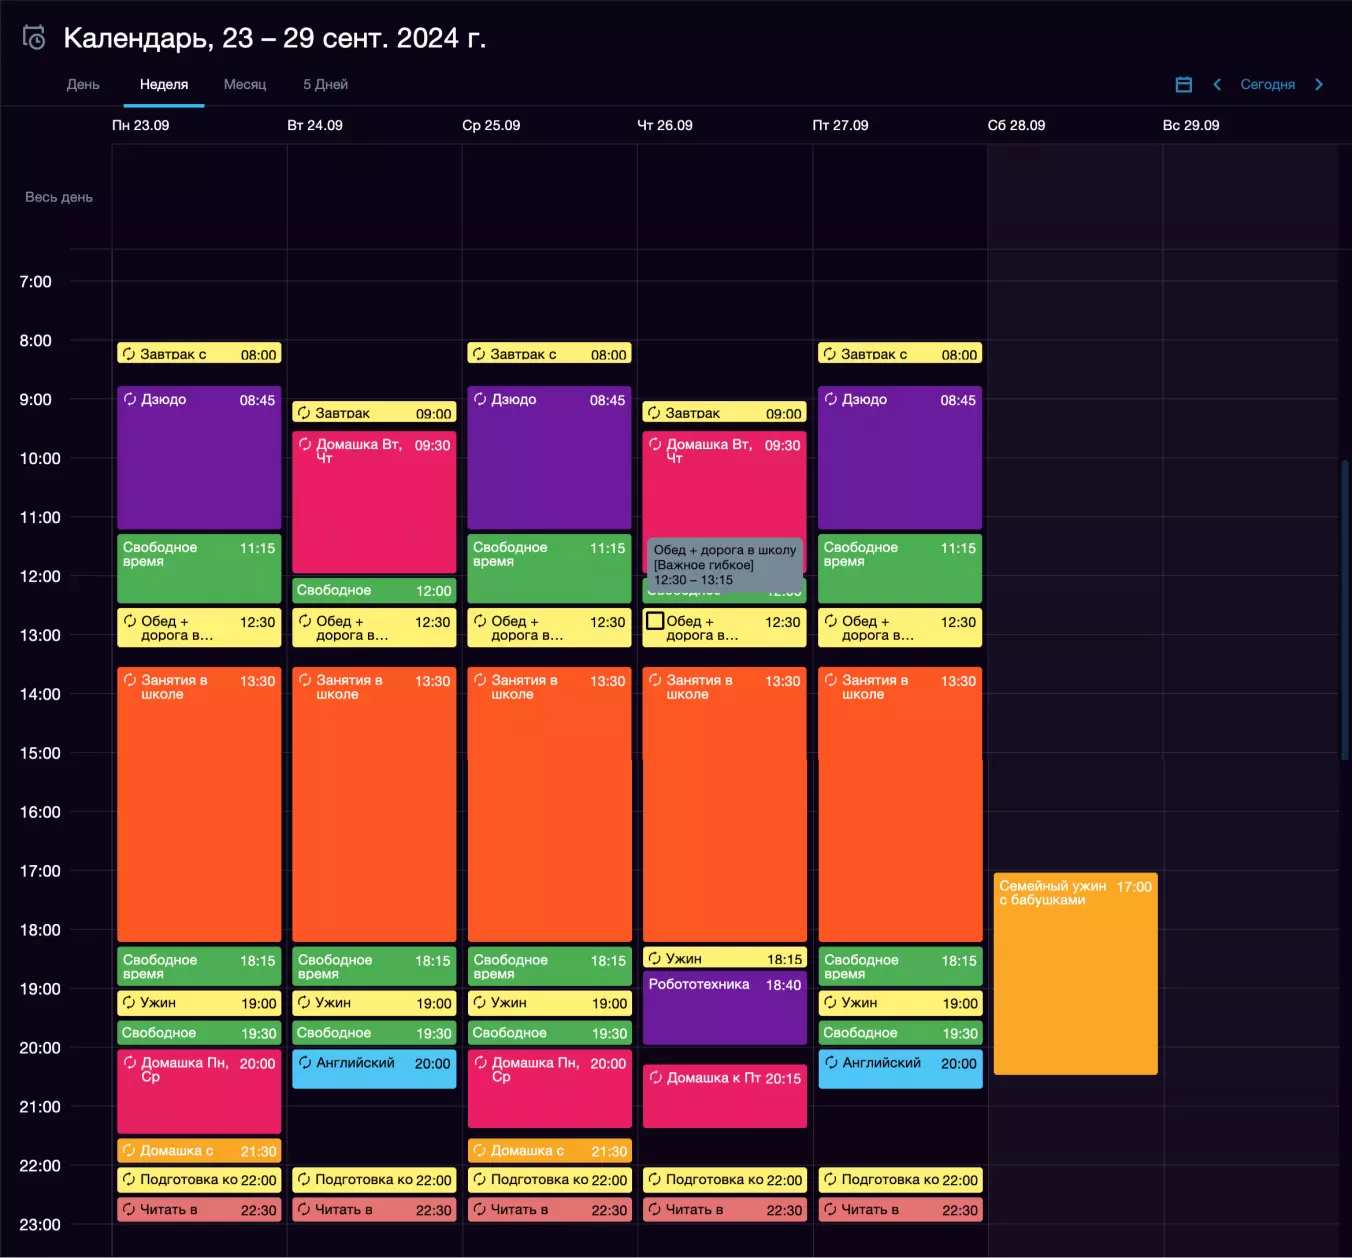Click the Ср 25.09 day header
This screenshot has width=1352, height=1258.
[491, 126]
